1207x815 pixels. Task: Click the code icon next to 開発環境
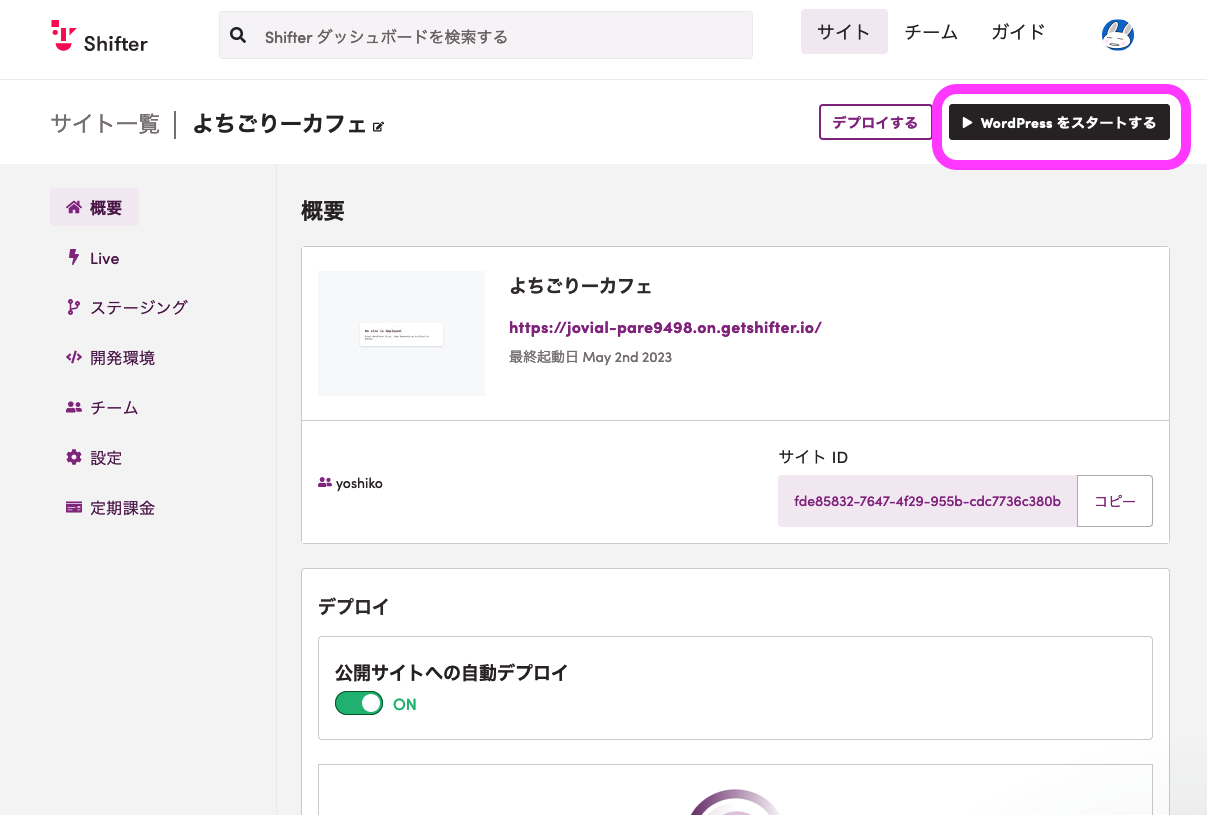click(x=73, y=358)
